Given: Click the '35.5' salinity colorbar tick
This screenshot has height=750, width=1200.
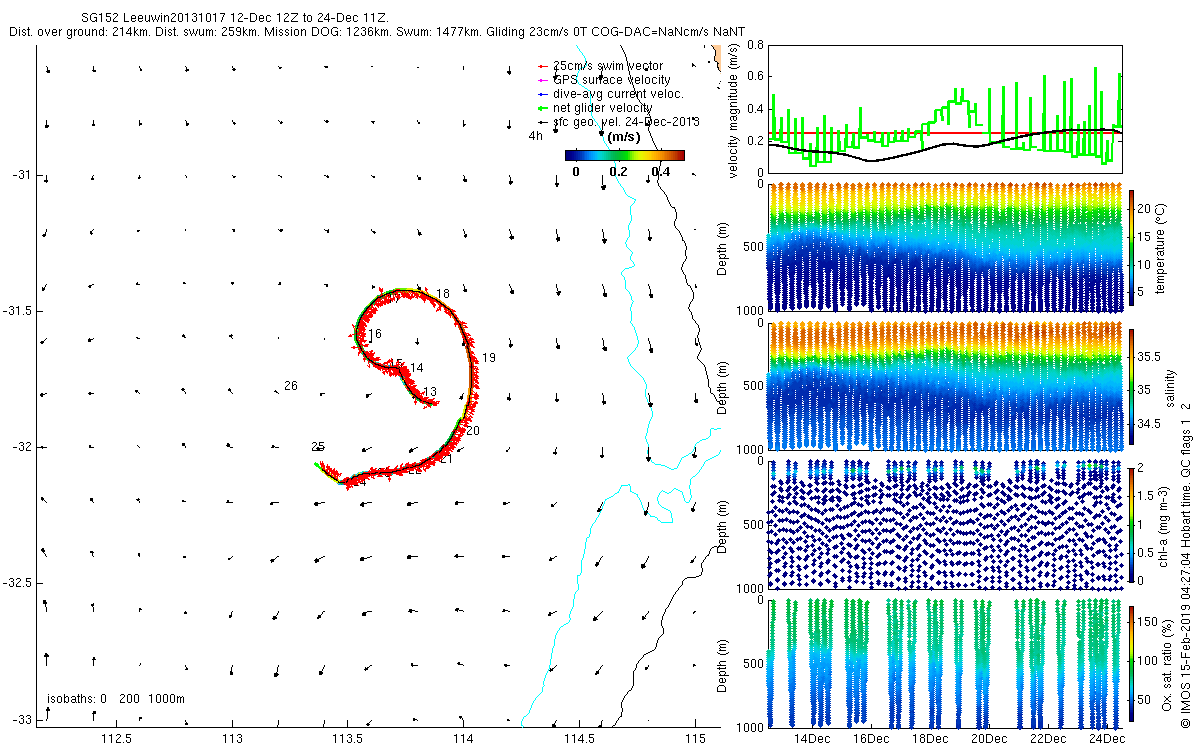Looking at the screenshot, I should [x=1150, y=356].
